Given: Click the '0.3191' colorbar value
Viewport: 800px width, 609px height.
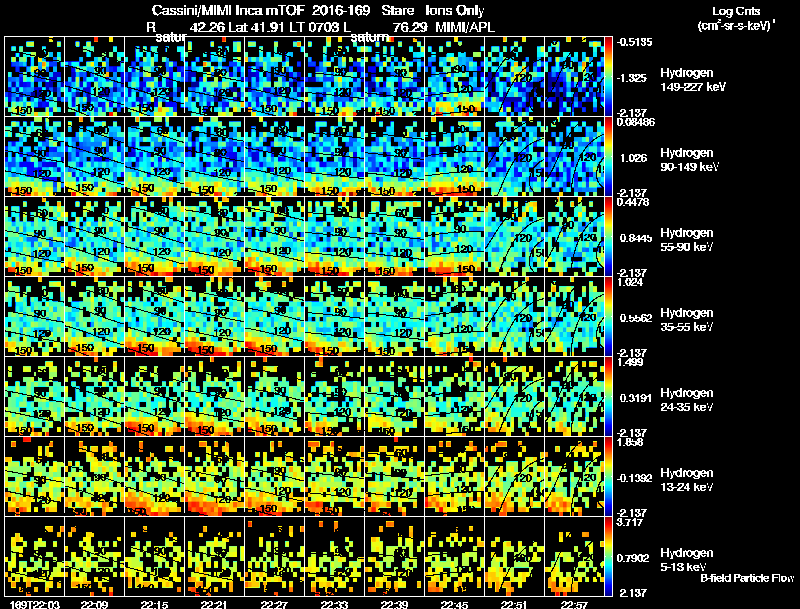Looking at the screenshot, I should (636, 398).
